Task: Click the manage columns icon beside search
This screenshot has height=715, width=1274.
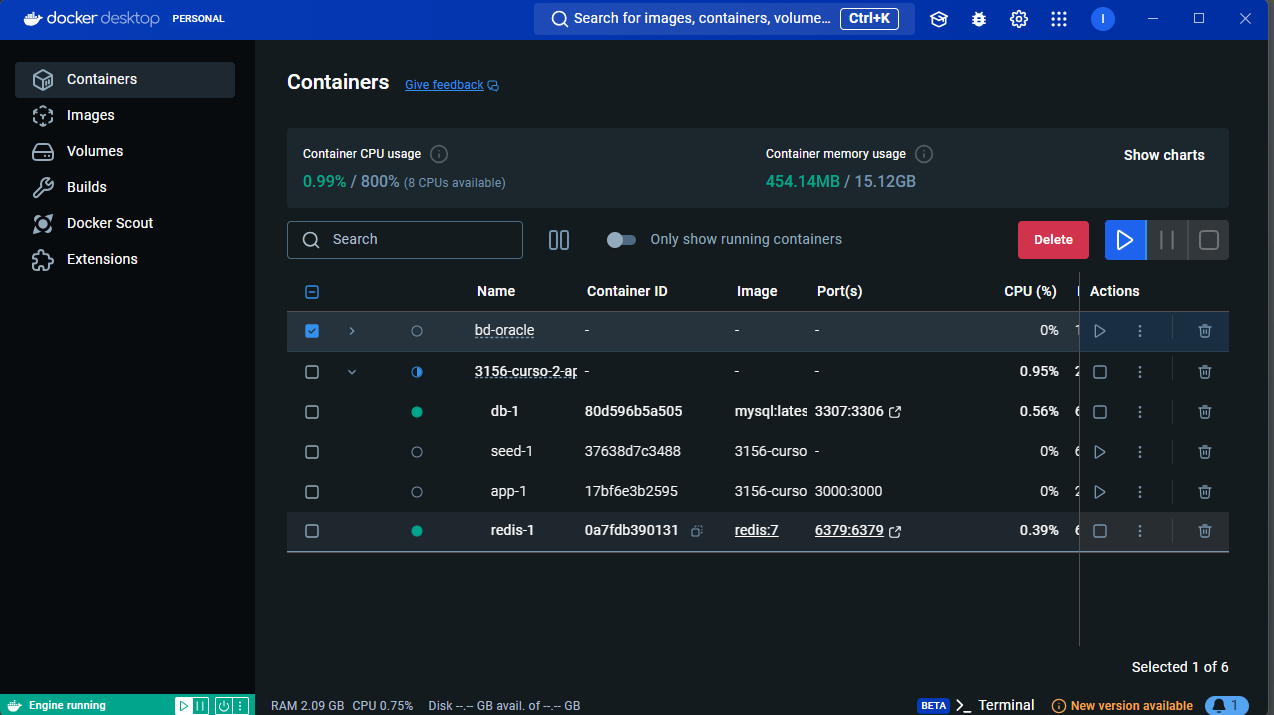Action: point(559,240)
